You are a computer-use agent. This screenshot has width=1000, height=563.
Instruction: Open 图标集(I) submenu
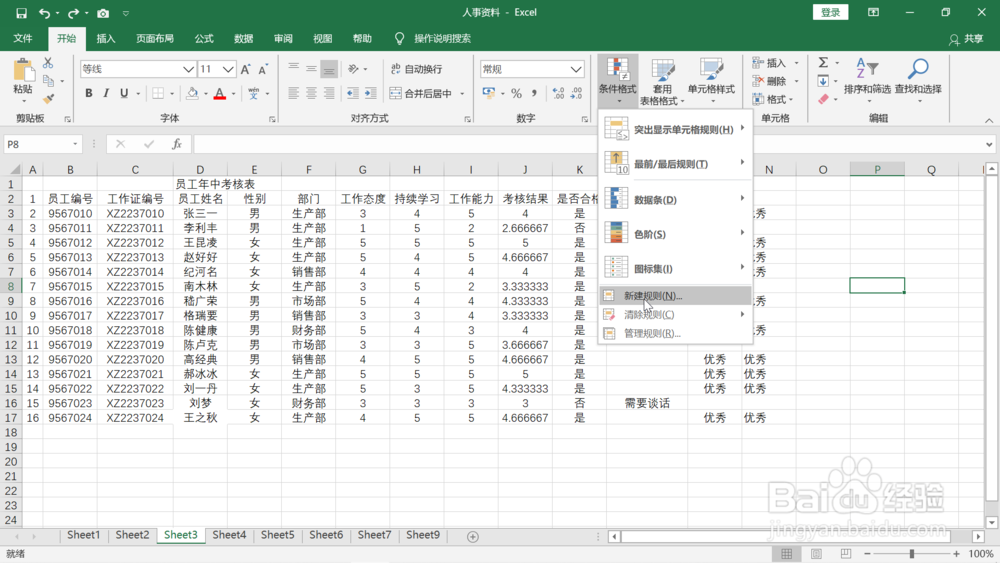[675, 268]
